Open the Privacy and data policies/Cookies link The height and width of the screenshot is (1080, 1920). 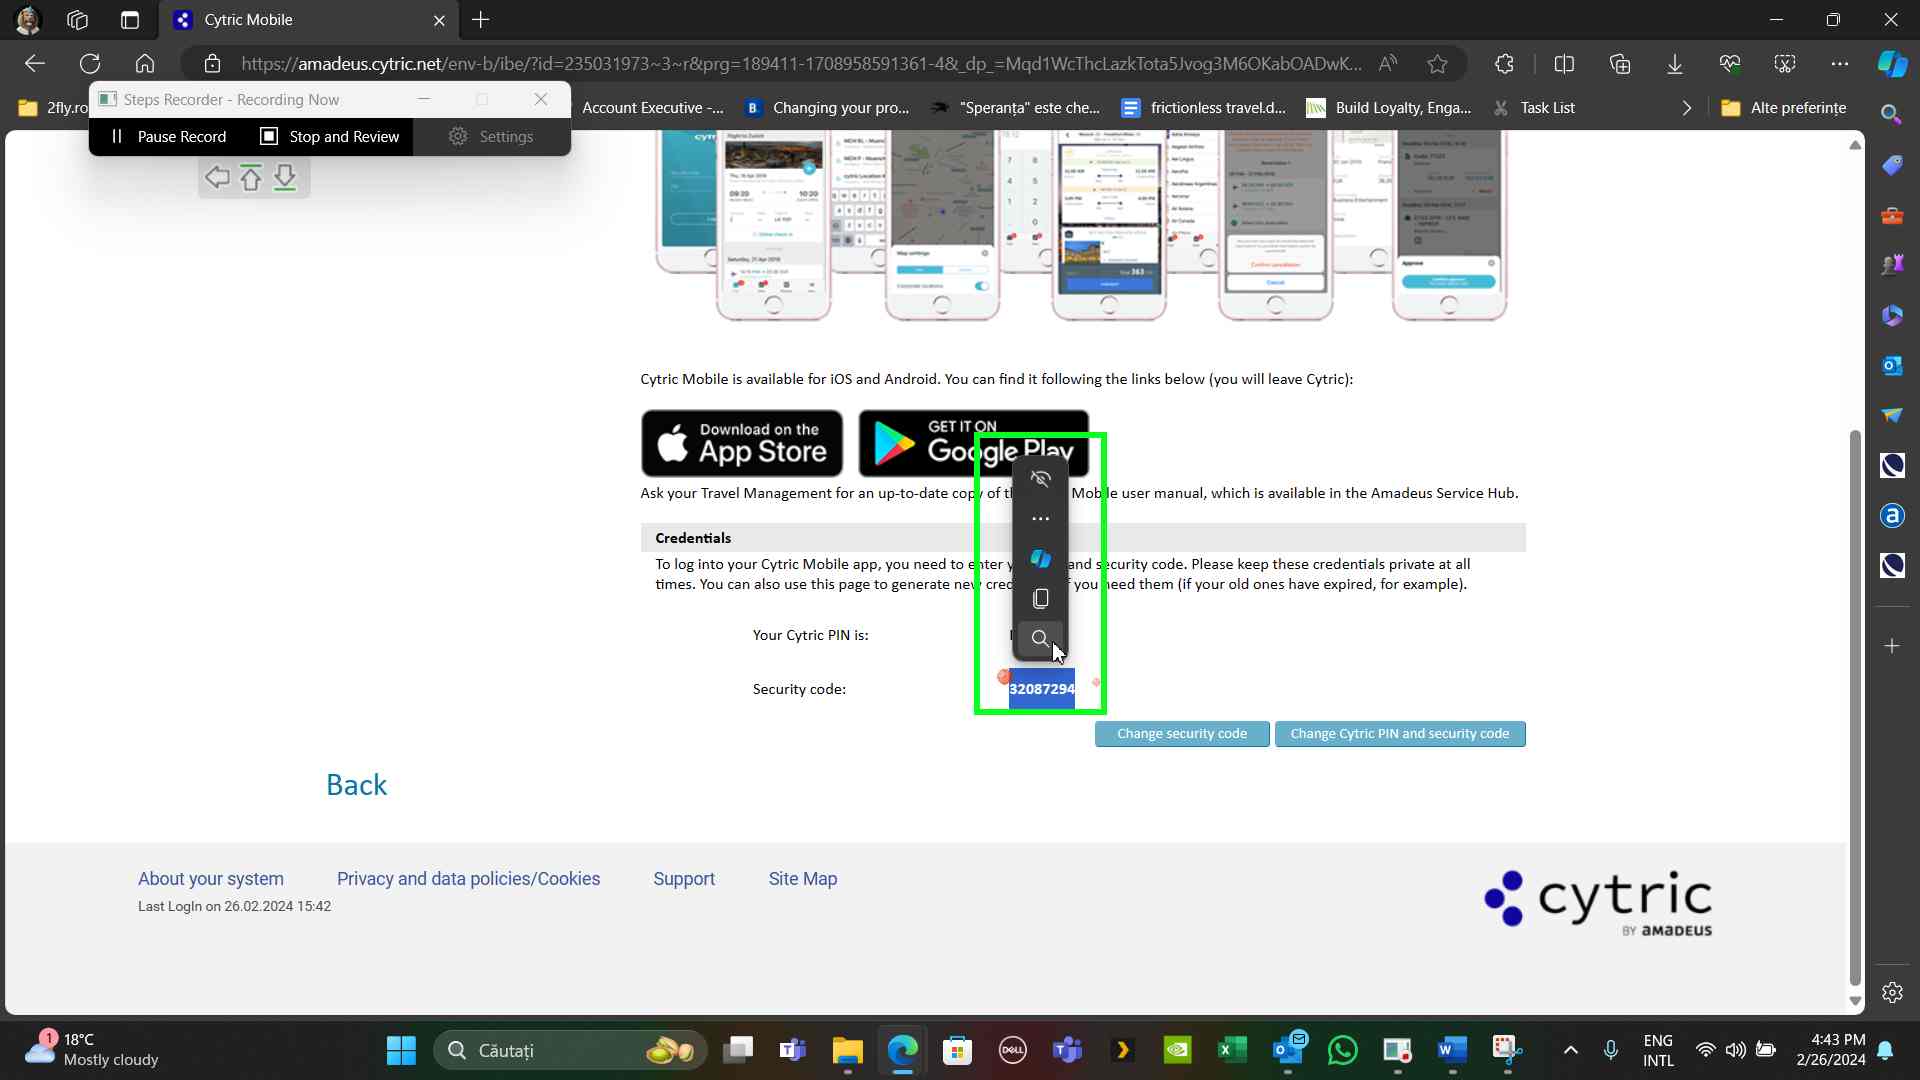pyautogui.click(x=469, y=879)
